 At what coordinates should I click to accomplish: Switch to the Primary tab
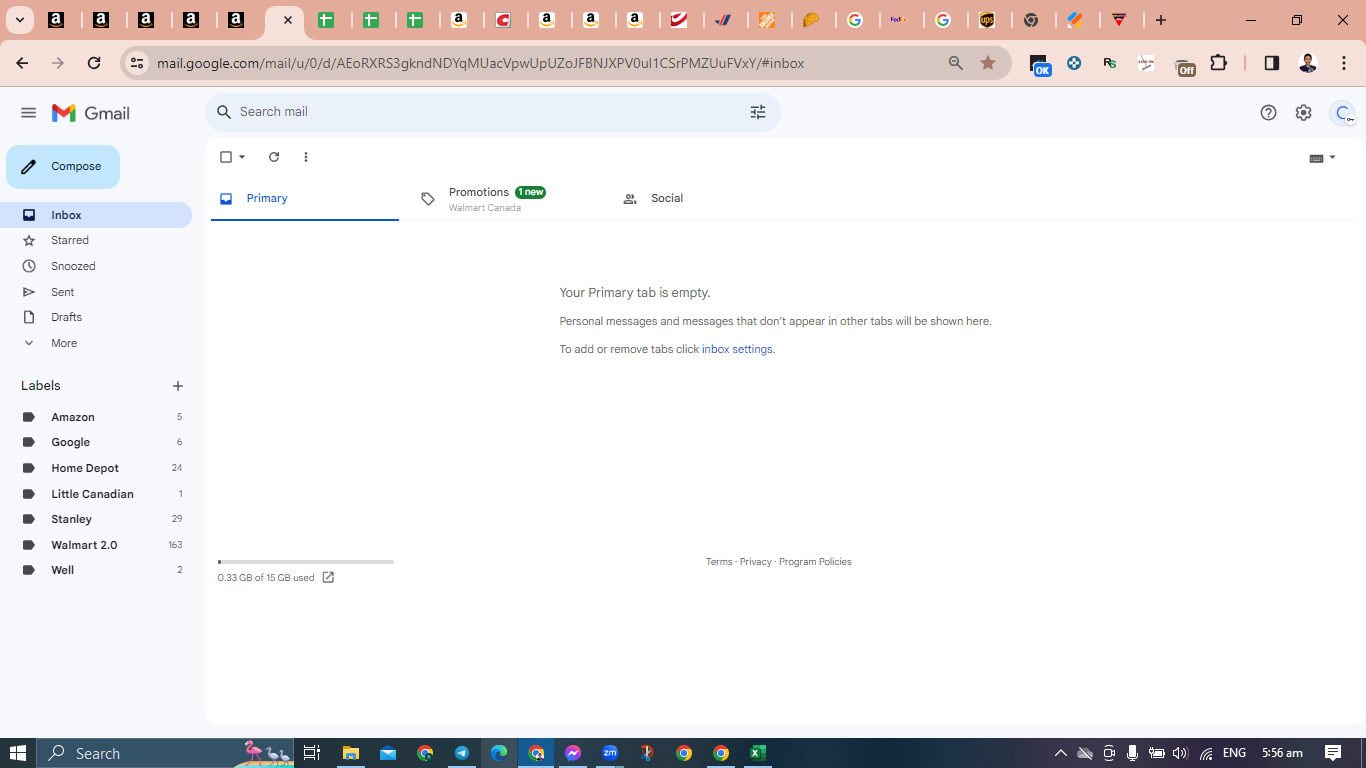pyautogui.click(x=305, y=198)
